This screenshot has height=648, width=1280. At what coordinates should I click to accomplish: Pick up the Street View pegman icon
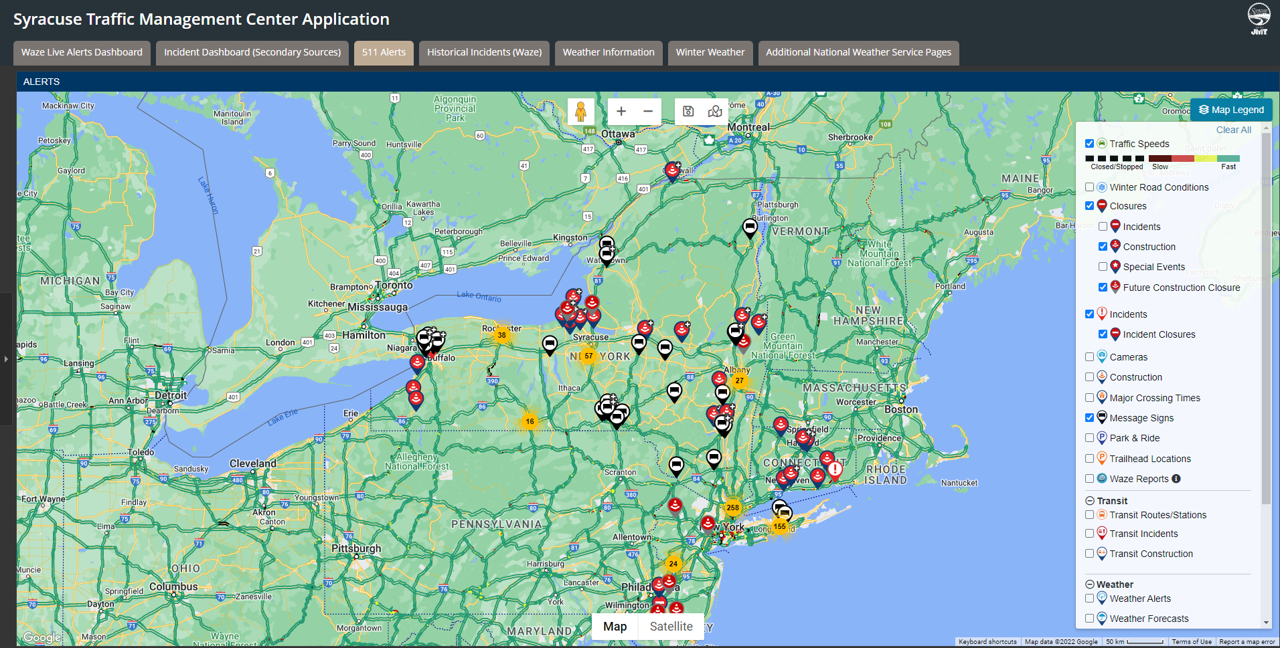581,111
